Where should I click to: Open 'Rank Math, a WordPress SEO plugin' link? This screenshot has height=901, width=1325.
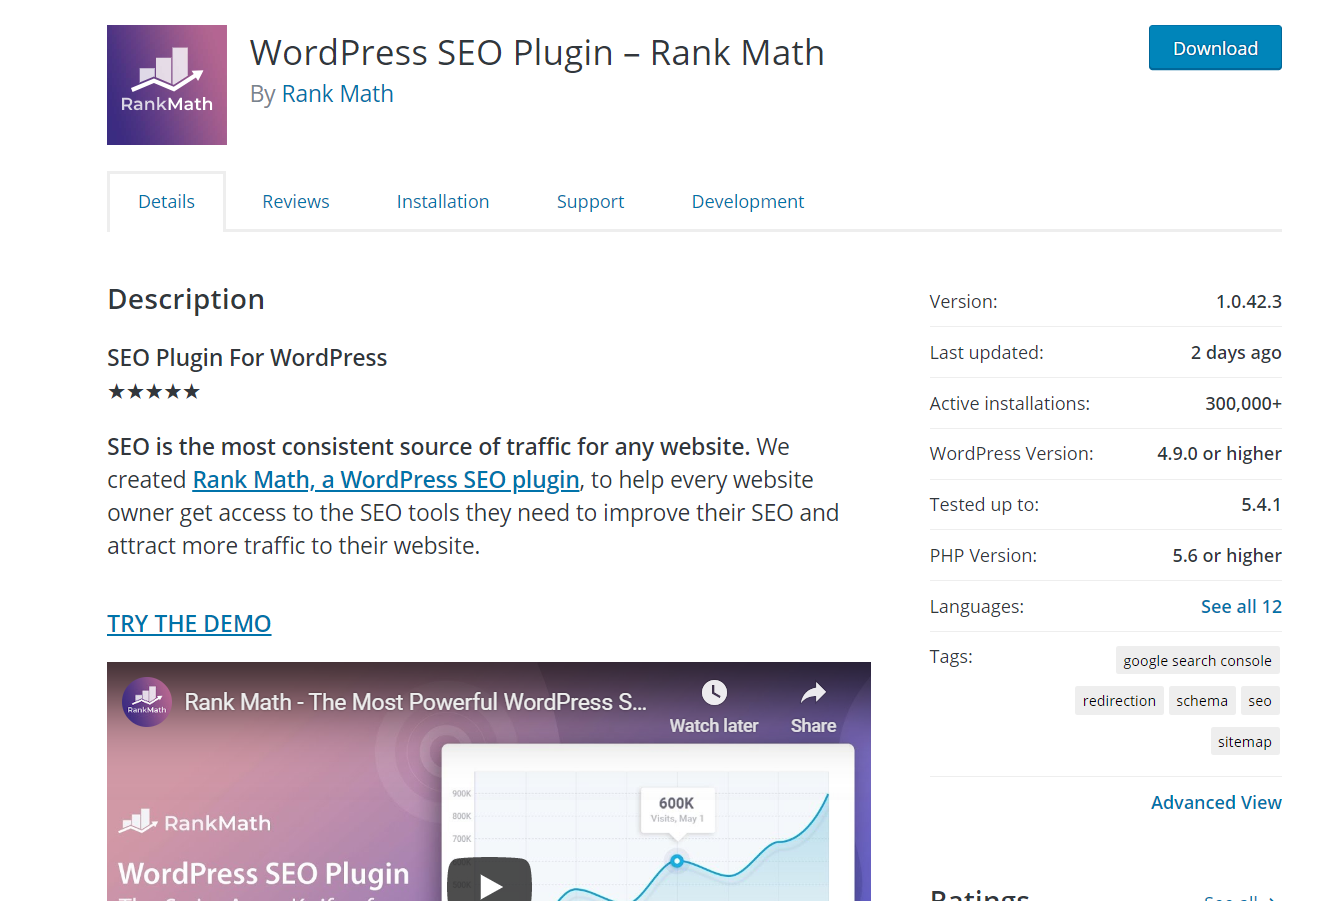(x=386, y=480)
